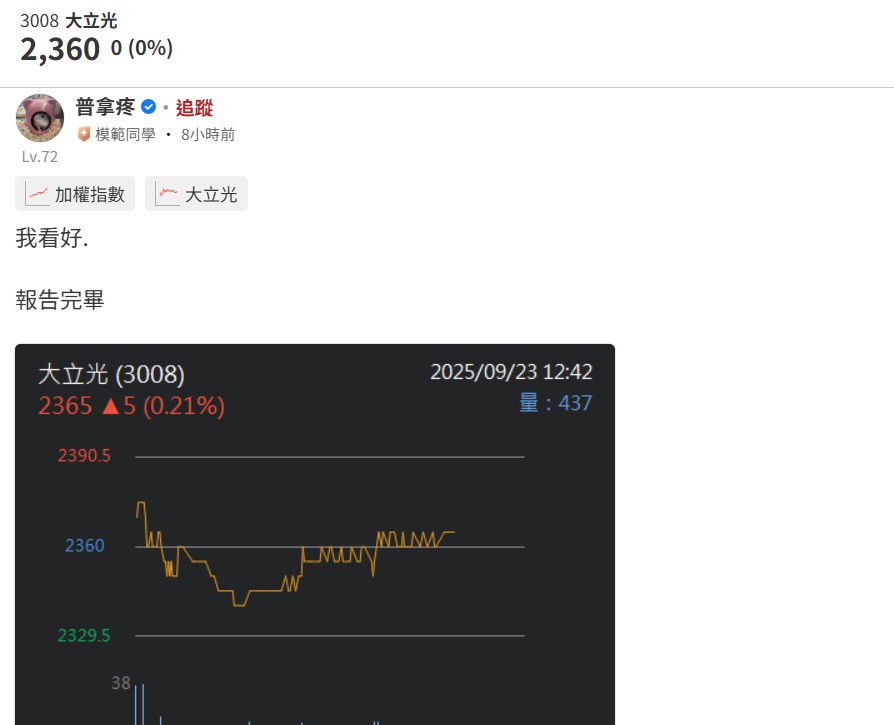Click the chart date 2025/09/23 12:42

(x=511, y=372)
